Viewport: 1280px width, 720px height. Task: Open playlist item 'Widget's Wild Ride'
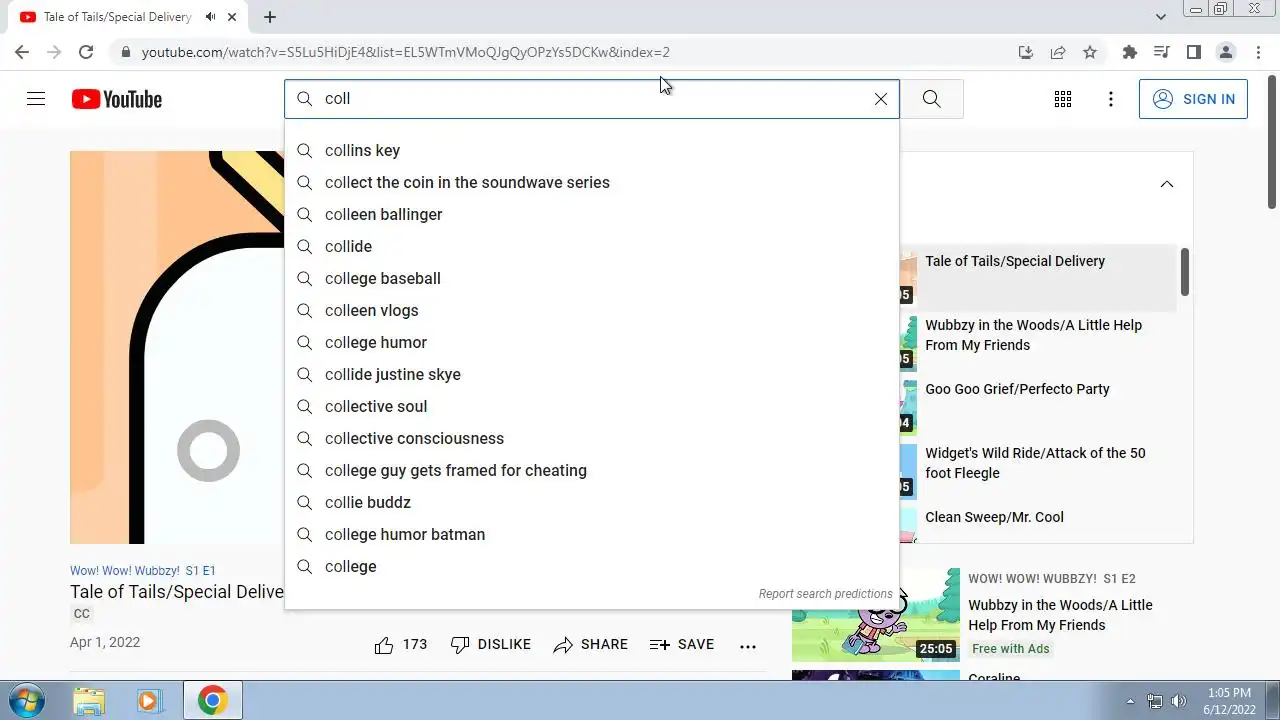(1035, 463)
